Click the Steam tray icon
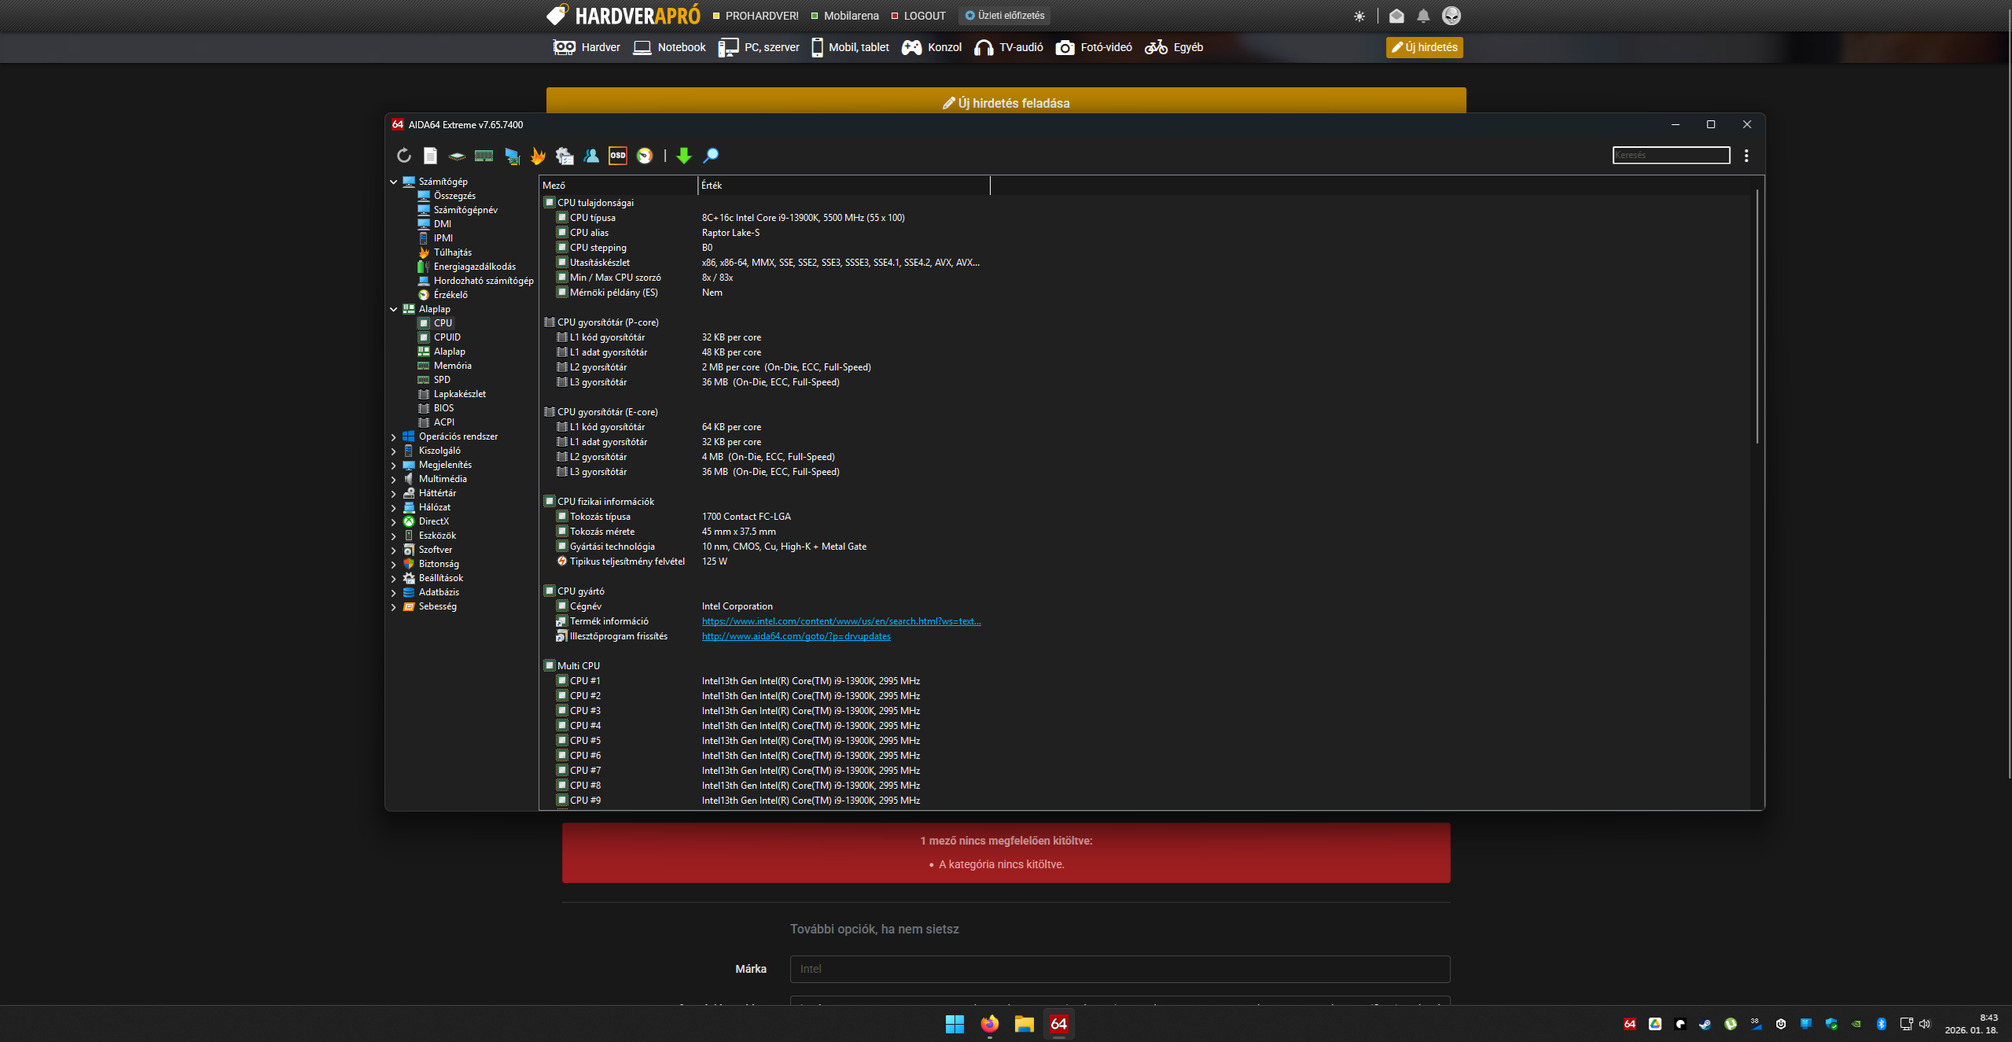The width and height of the screenshot is (2012, 1042). [x=1705, y=1024]
